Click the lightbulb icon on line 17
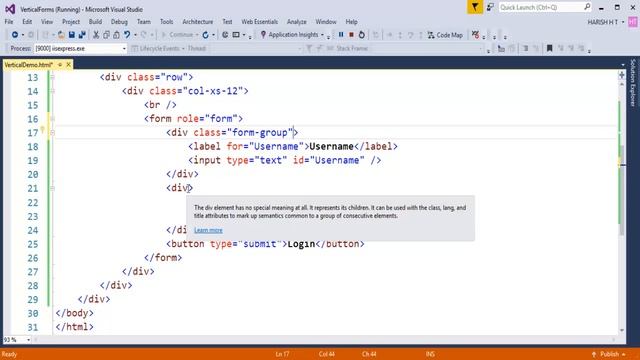 click(x=42, y=130)
